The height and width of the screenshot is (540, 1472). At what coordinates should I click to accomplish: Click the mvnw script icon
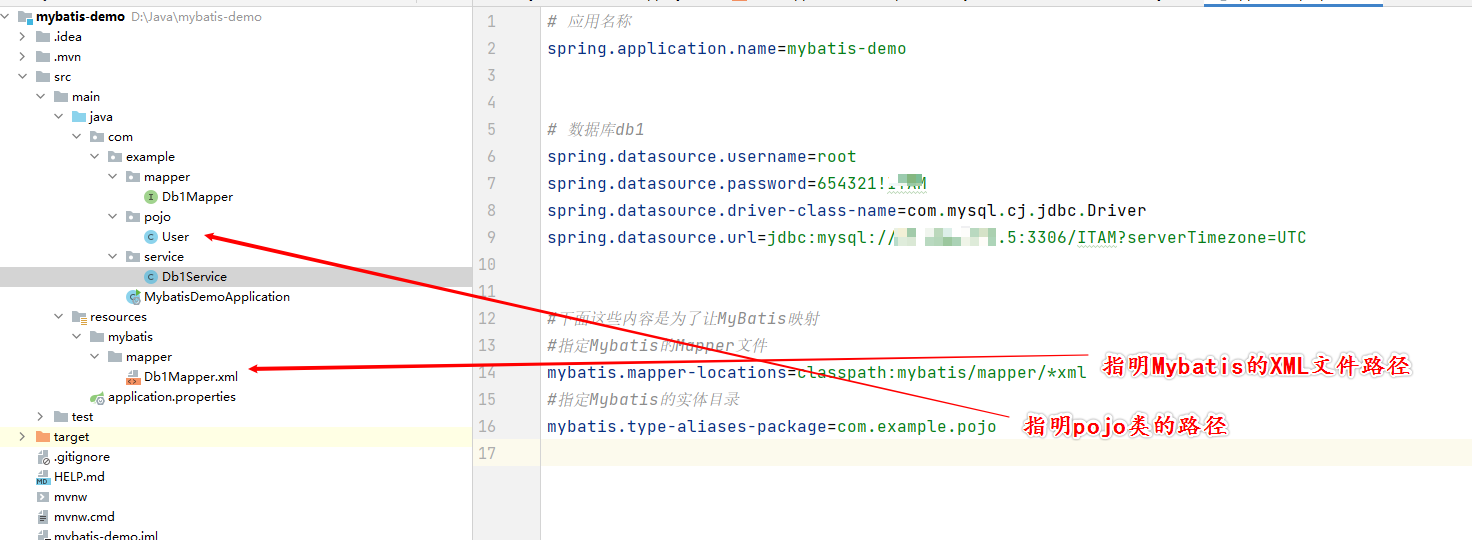[x=42, y=497]
